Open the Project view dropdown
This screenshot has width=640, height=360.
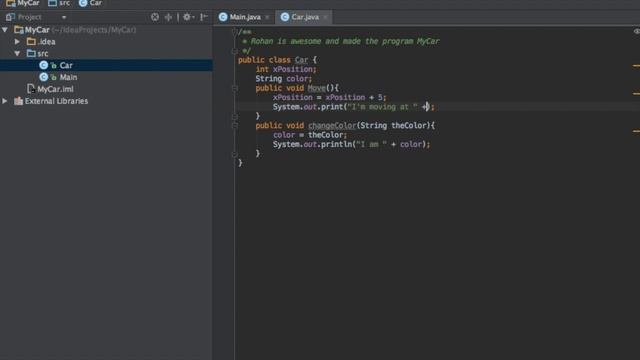pos(64,17)
